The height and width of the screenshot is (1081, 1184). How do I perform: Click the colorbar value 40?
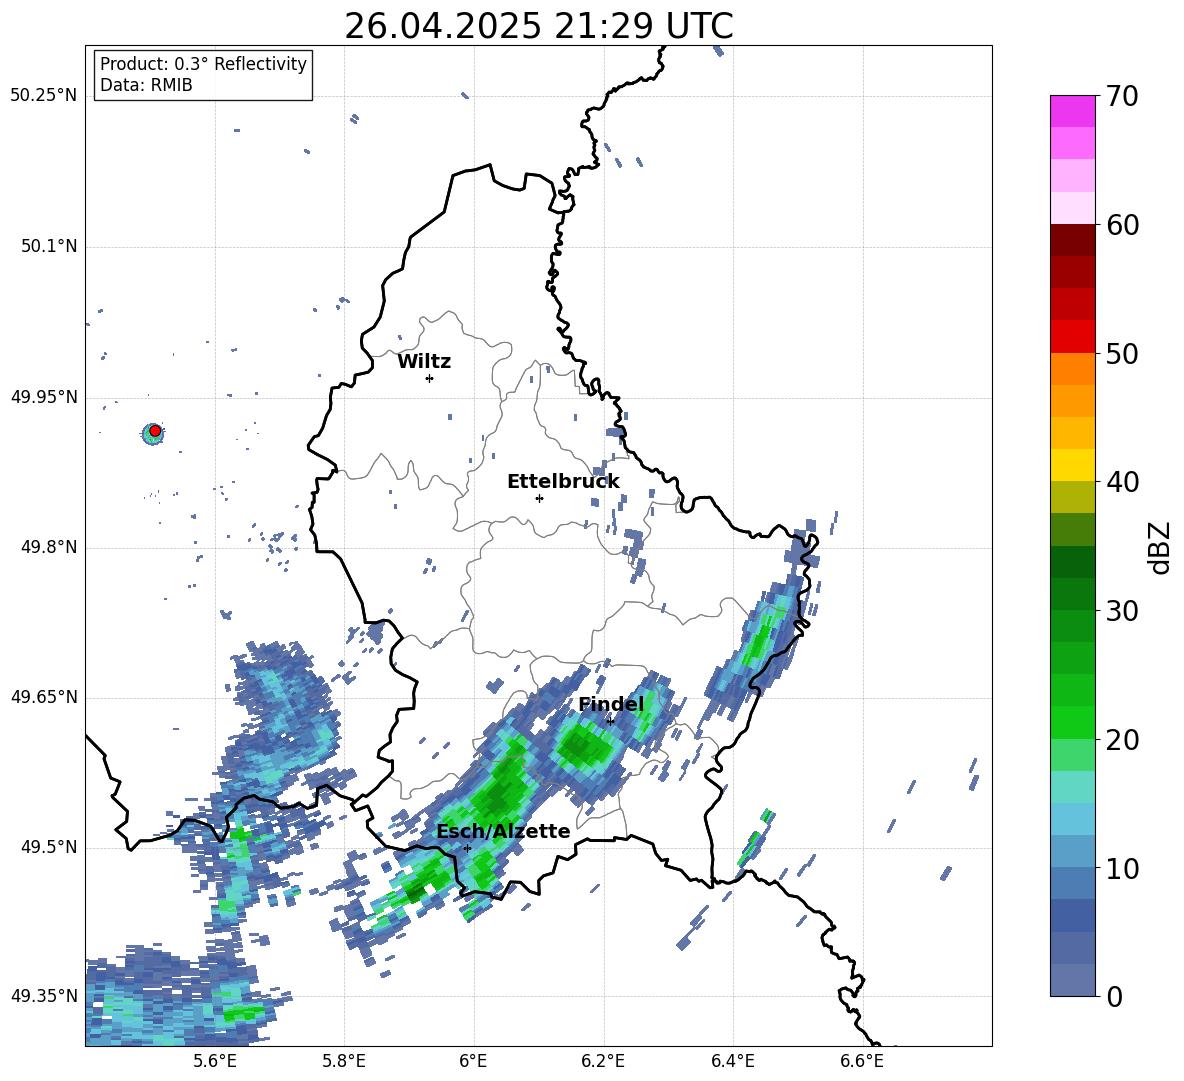tap(1122, 482)
